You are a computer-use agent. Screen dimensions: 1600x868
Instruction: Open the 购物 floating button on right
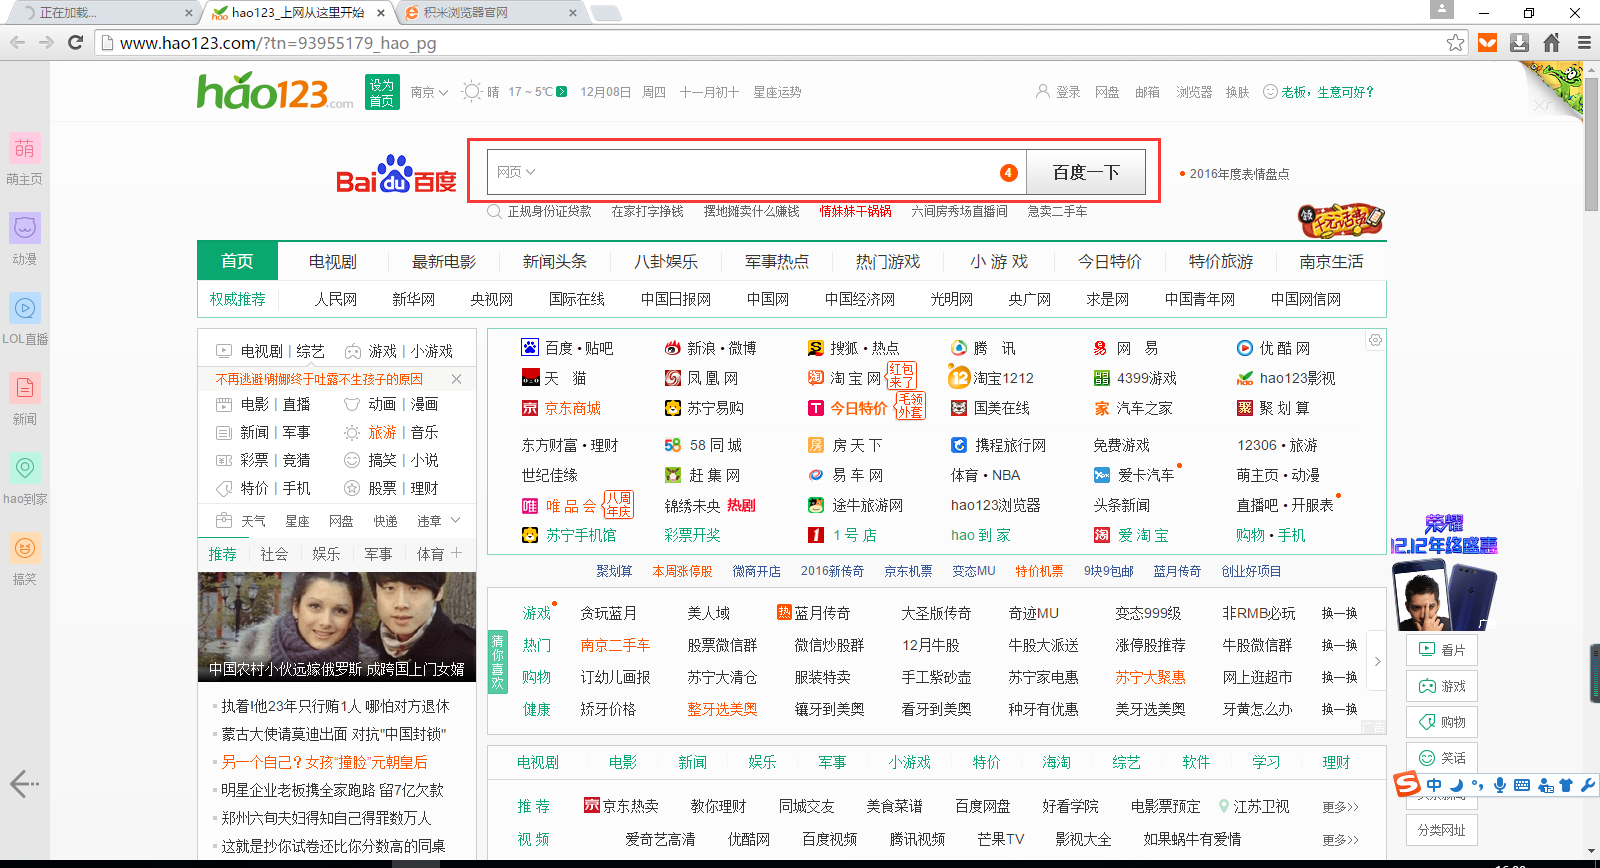click(x=1441, y=722)
